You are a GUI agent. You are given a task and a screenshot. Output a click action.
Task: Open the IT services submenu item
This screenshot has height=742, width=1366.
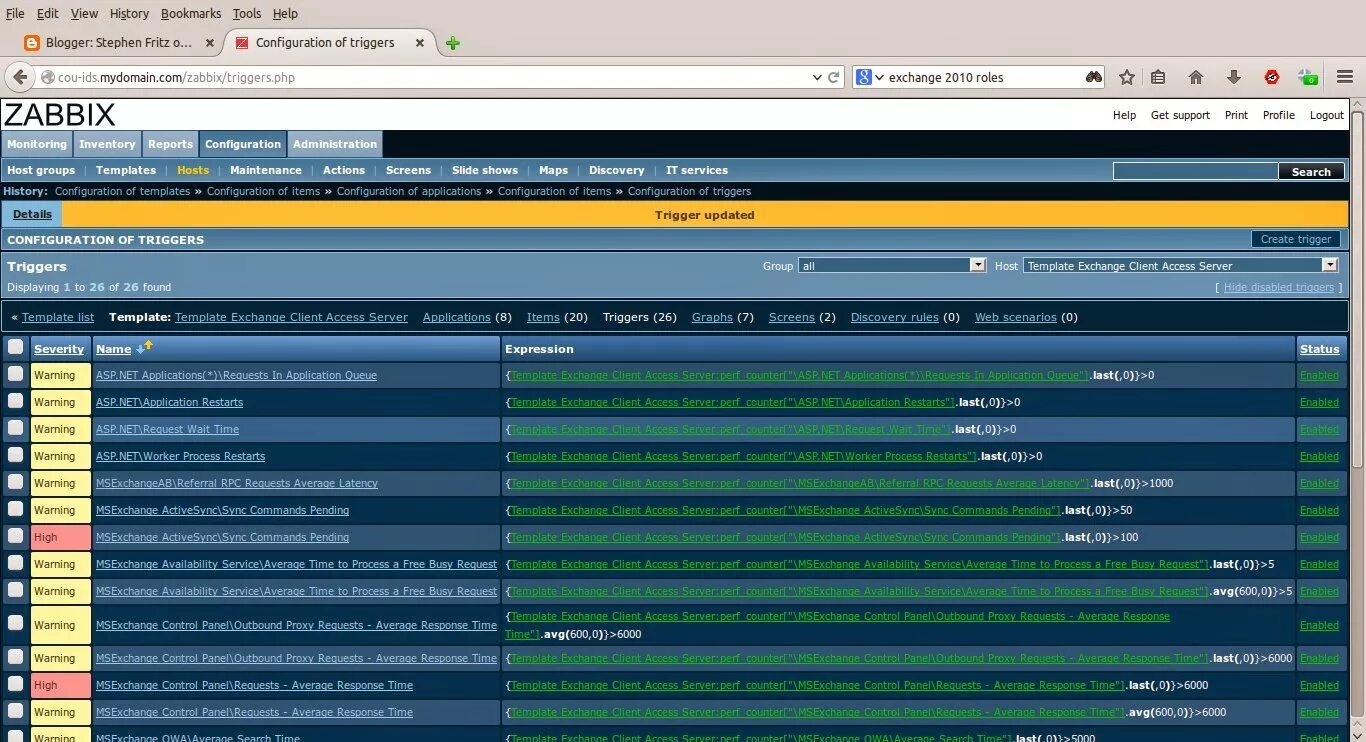tap(697, 170)
